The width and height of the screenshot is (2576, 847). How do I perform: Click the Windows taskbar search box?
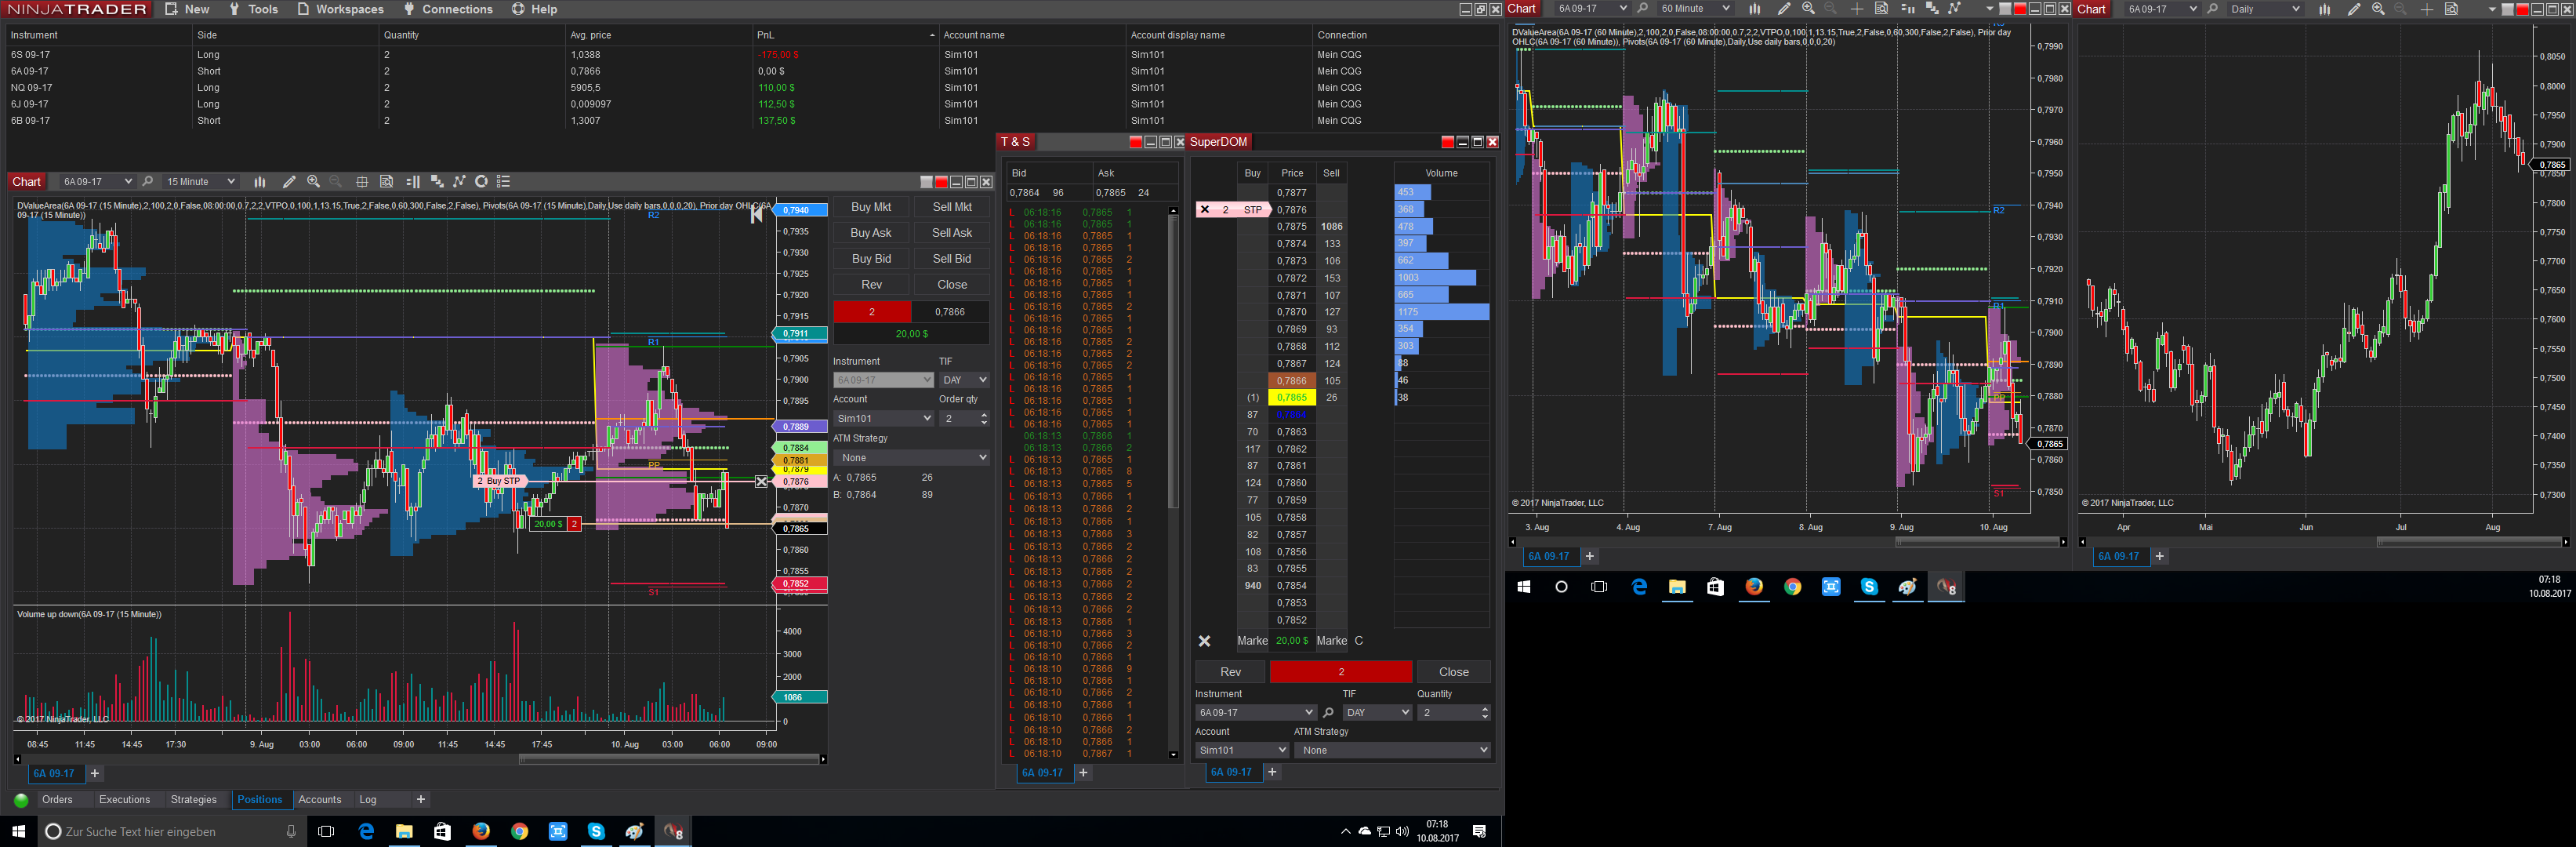[x=170, y=831]
